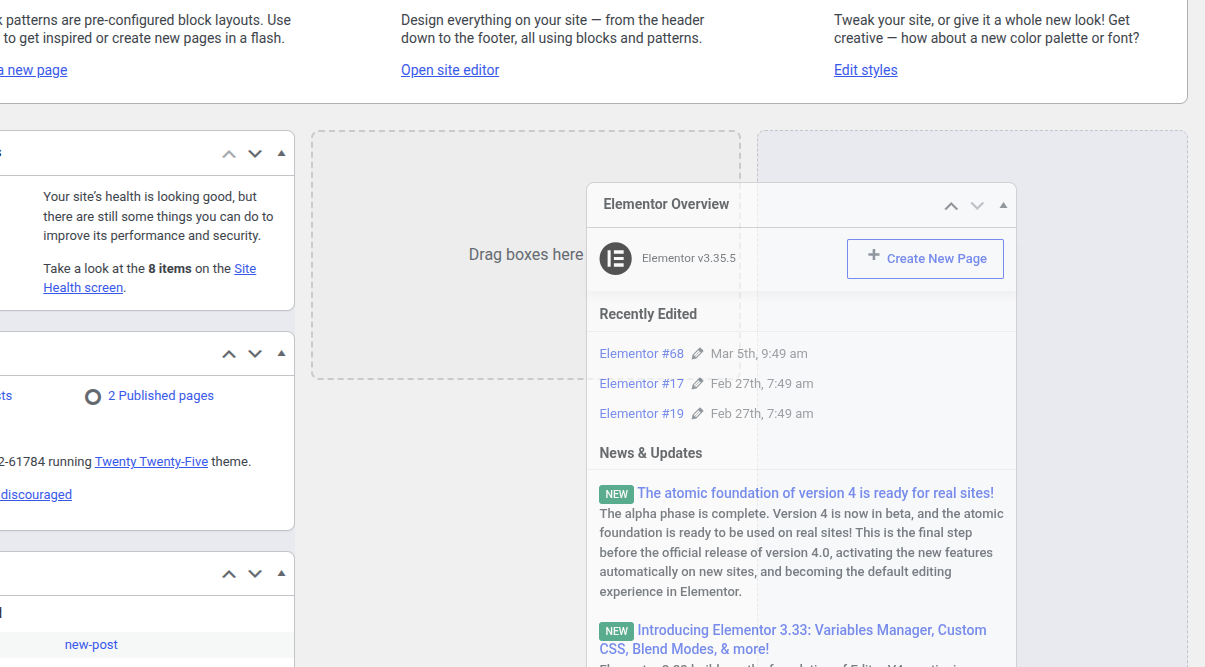Click pencil icon next to Elementor #17

pos(698,383)
